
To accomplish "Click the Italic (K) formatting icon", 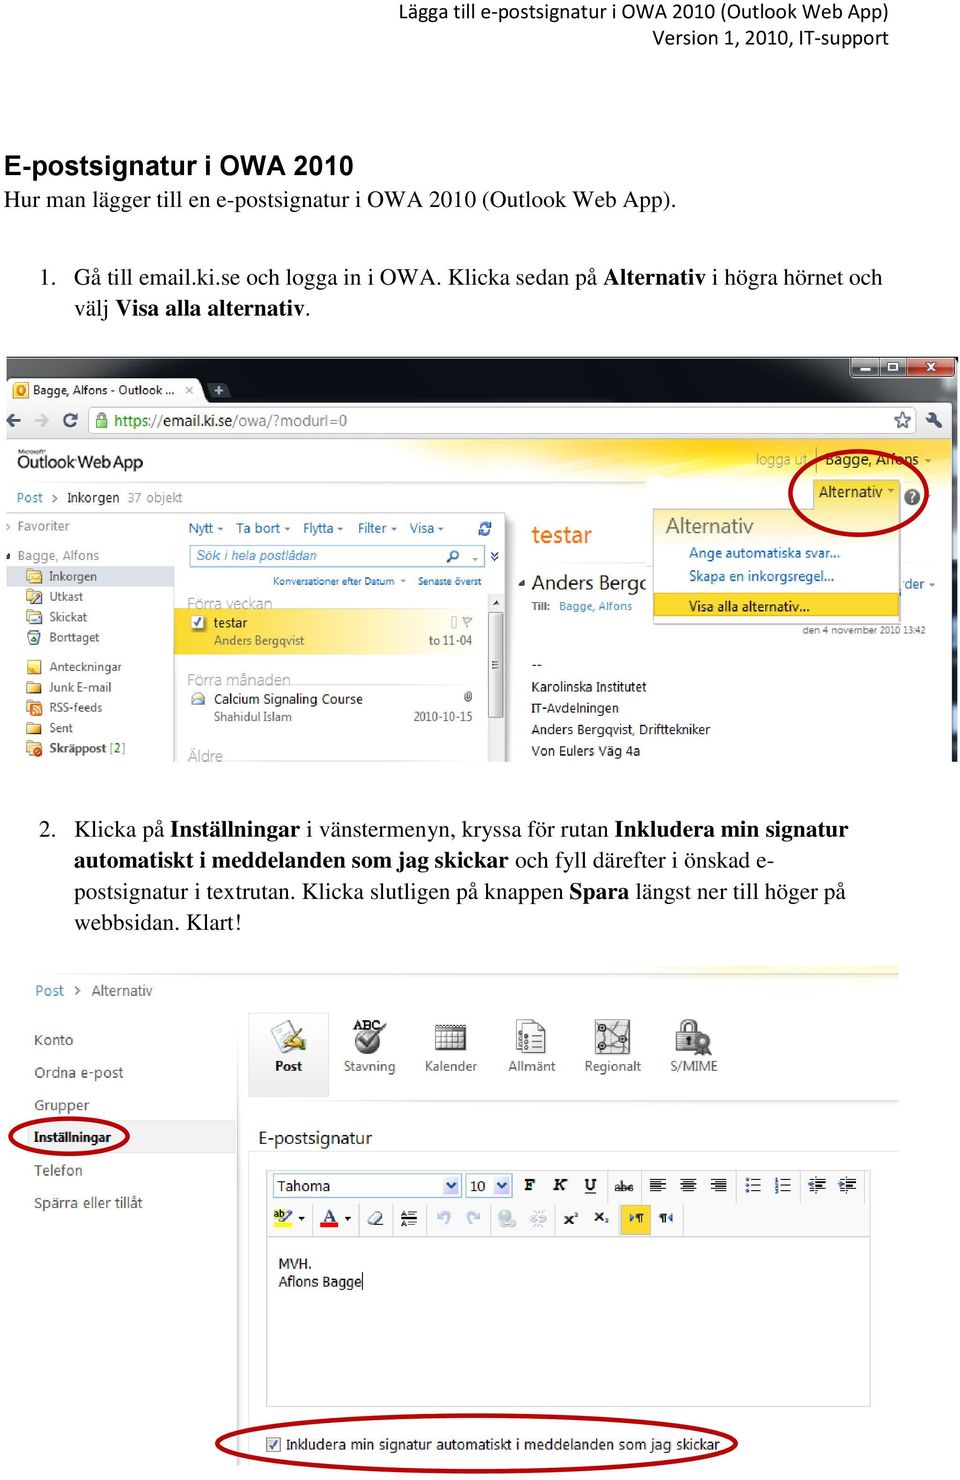I will (x=560, y=1185).
